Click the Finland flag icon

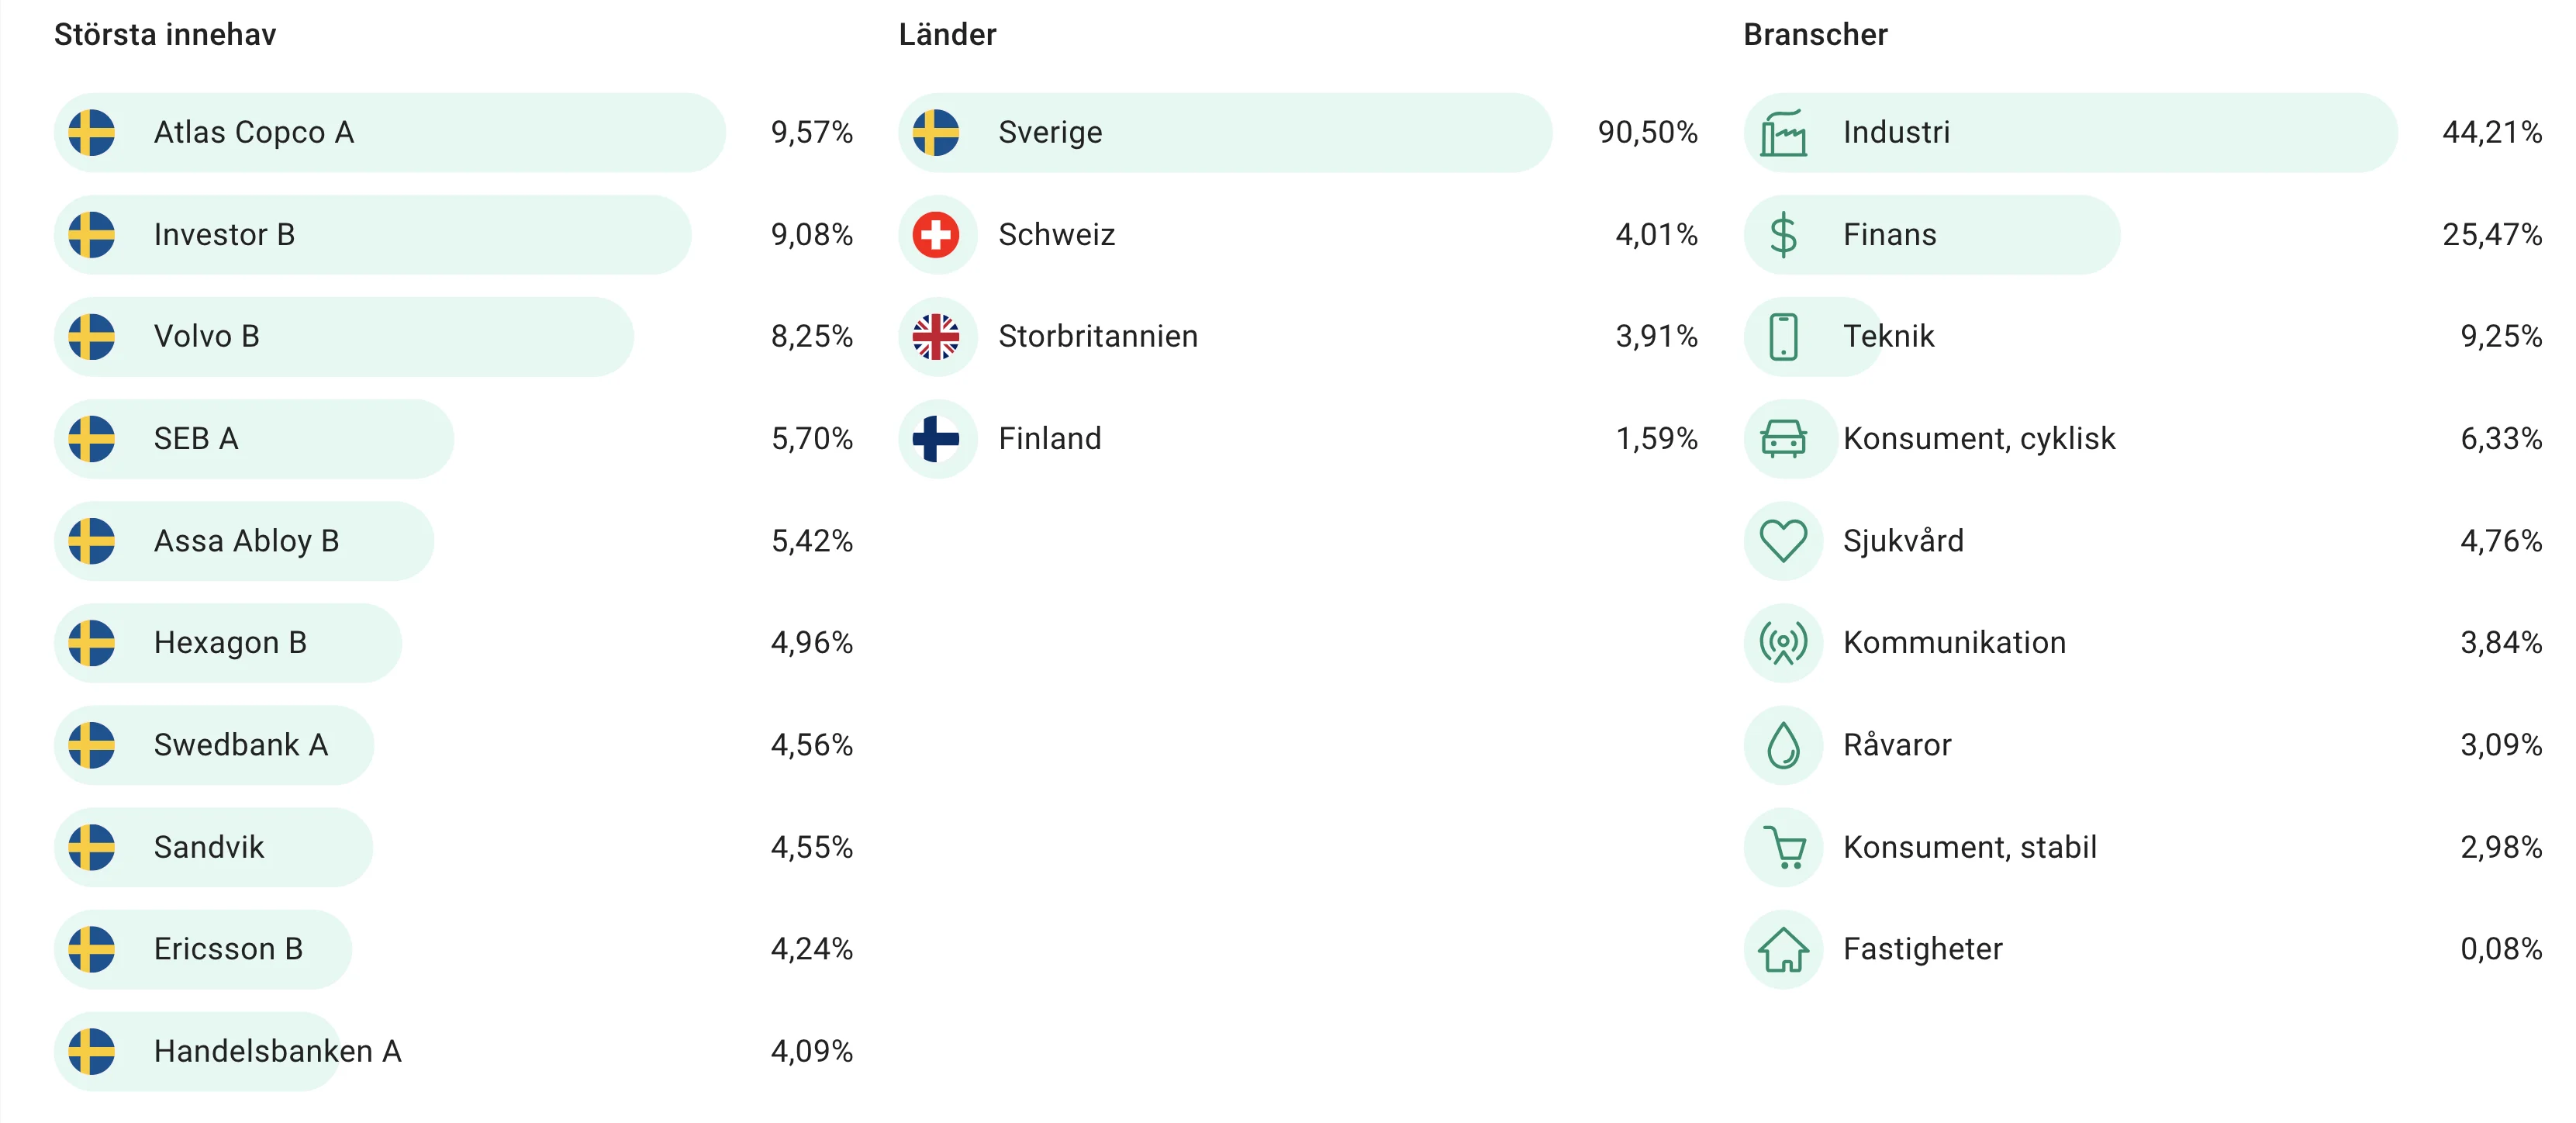(x=936, y=439)
